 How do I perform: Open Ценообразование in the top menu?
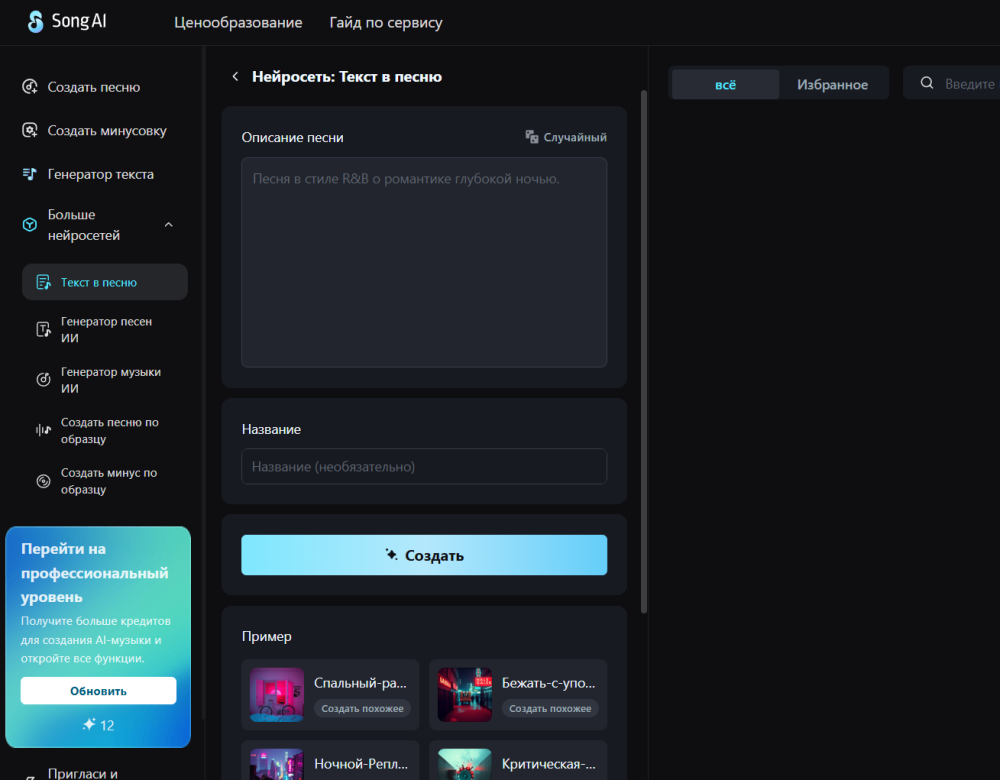pos(238,22)
